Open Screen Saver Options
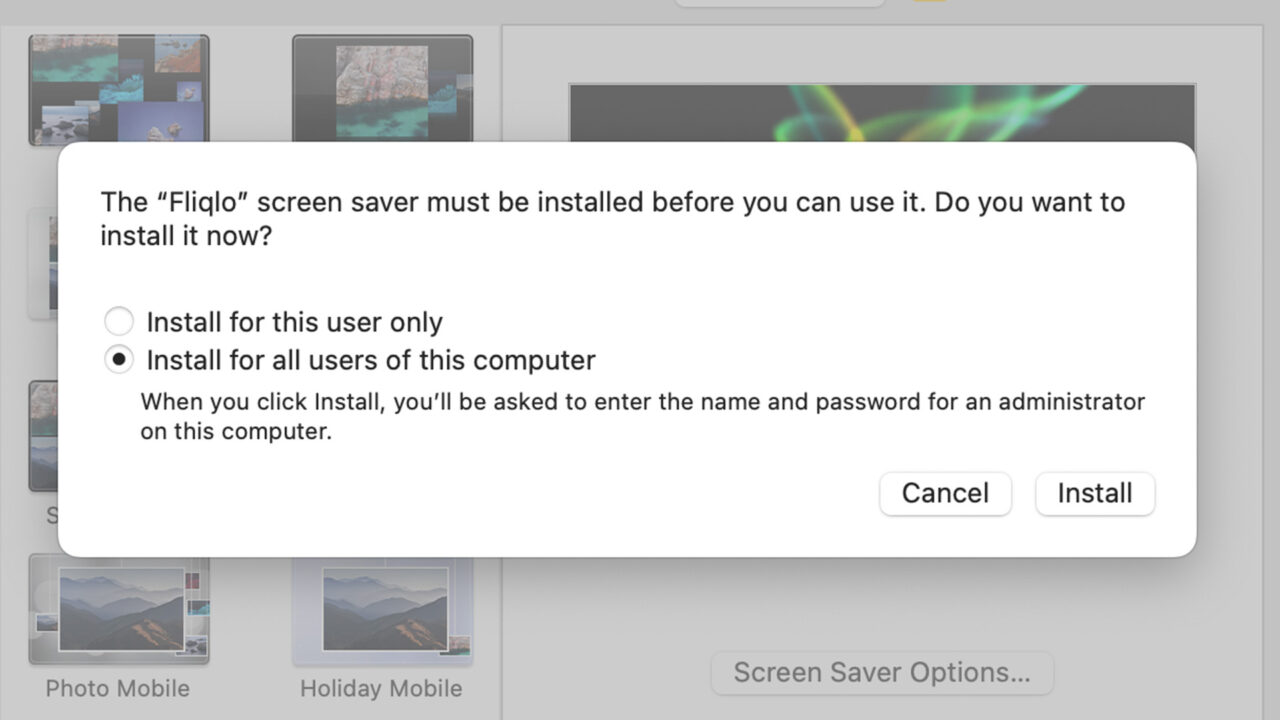 click(x=881, y=672)
